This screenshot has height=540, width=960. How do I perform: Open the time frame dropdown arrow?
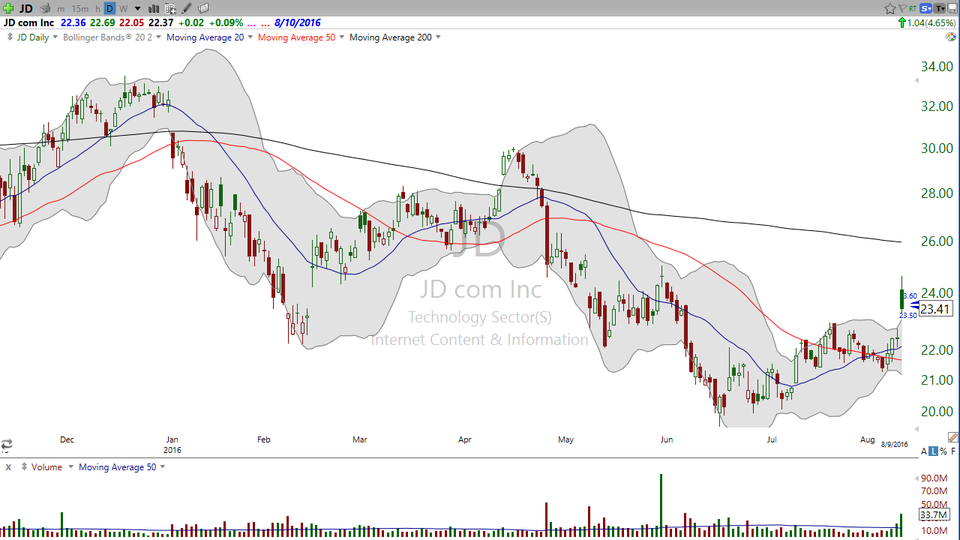click(x=138, y=9)
